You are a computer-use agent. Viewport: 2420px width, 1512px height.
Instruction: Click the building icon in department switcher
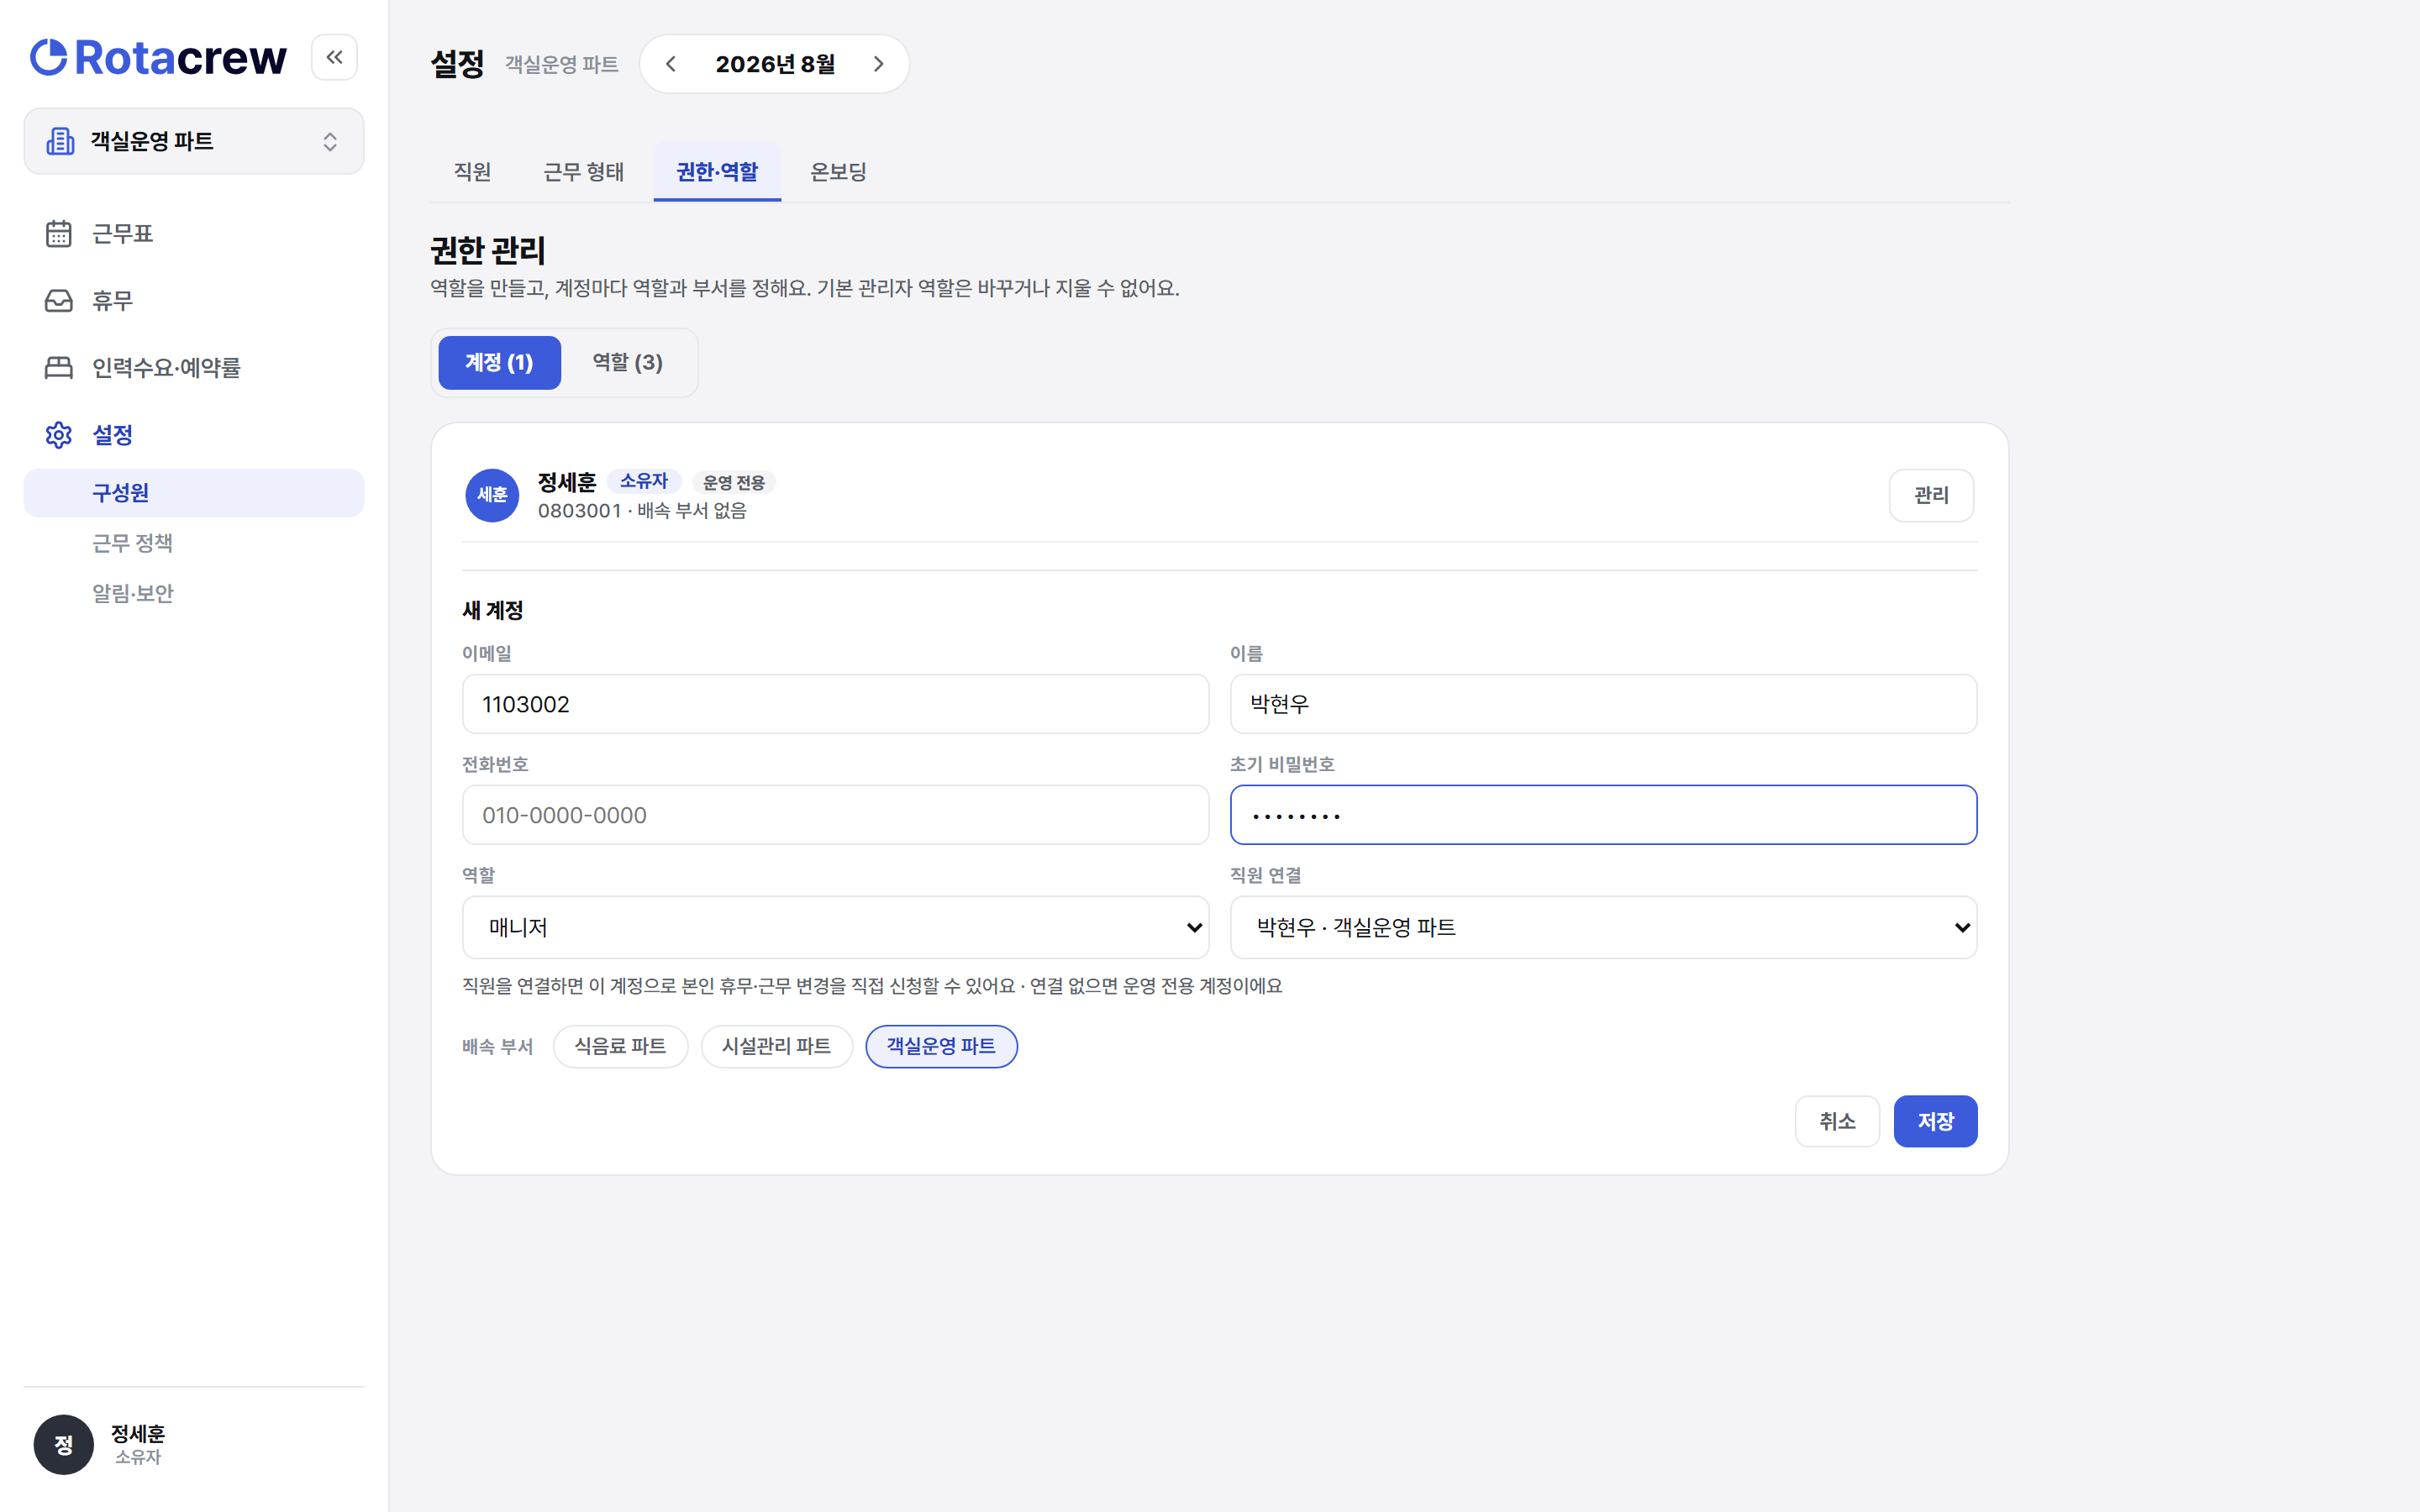click(x=60, y=141)
